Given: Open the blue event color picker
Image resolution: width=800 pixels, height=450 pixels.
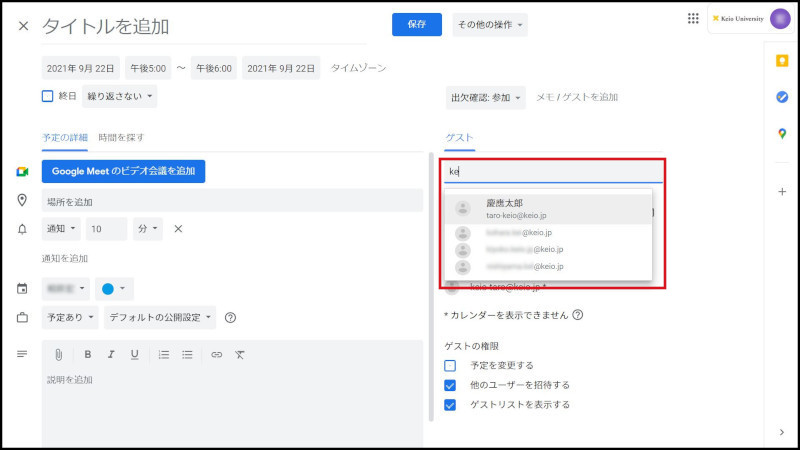Looking at the screenshot, I should 114,289.
